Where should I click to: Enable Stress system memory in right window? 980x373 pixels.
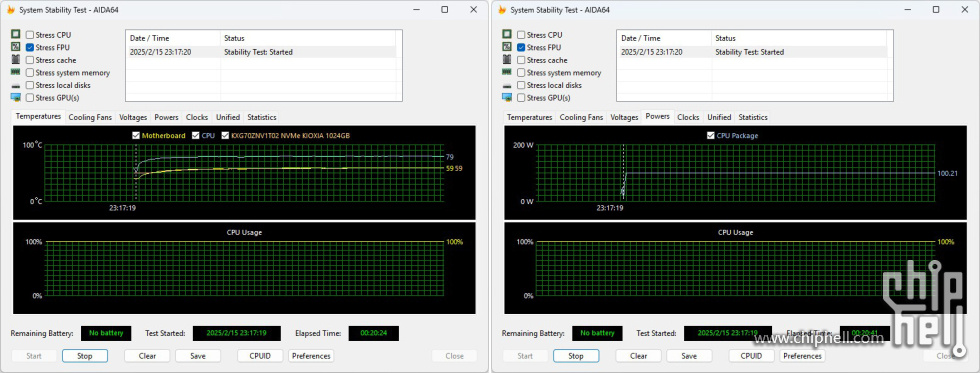[521, 72]
